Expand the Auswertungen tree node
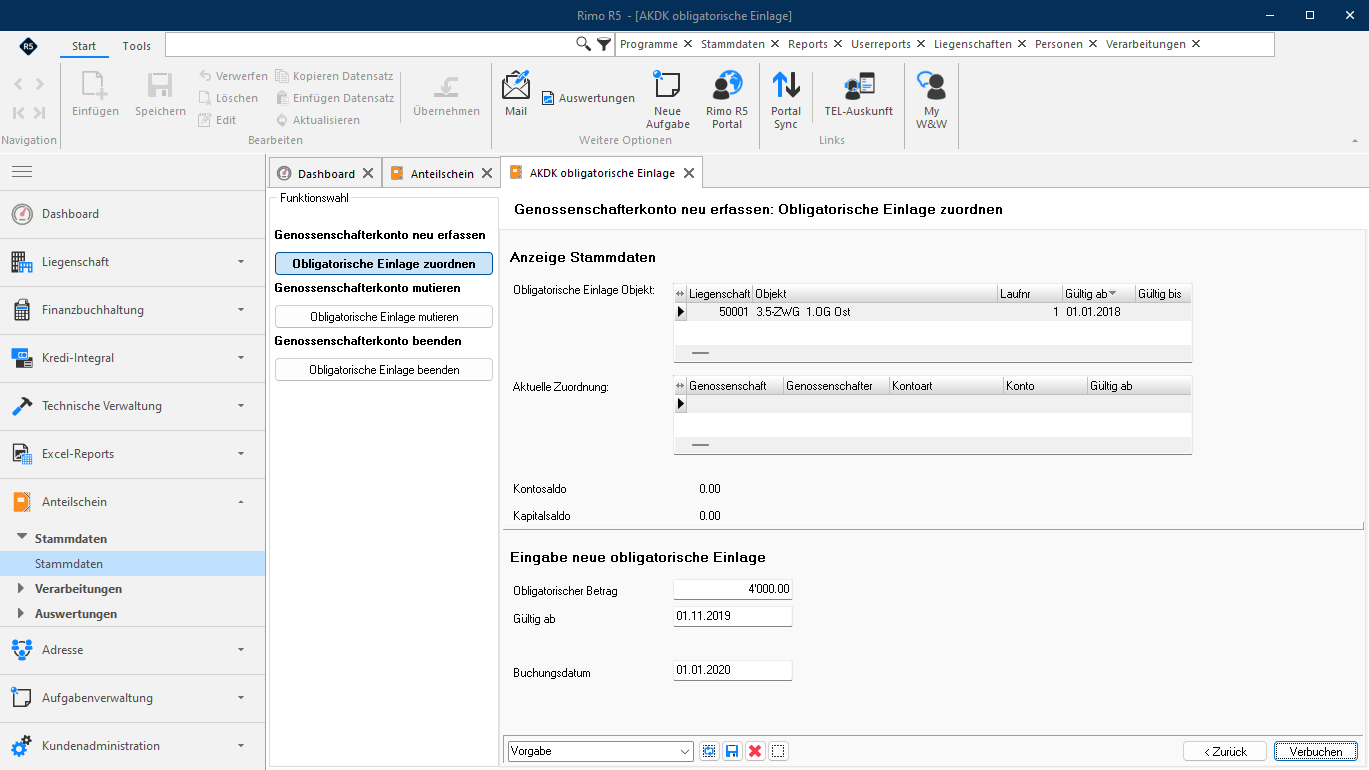 click(21, 613)
